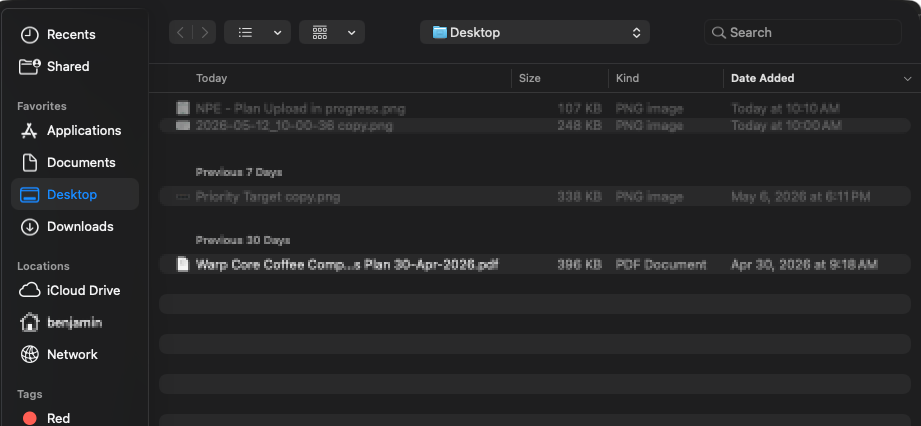Open the Shared sidebar item
The image size is (921, 426).
click(x=75, y=66)
